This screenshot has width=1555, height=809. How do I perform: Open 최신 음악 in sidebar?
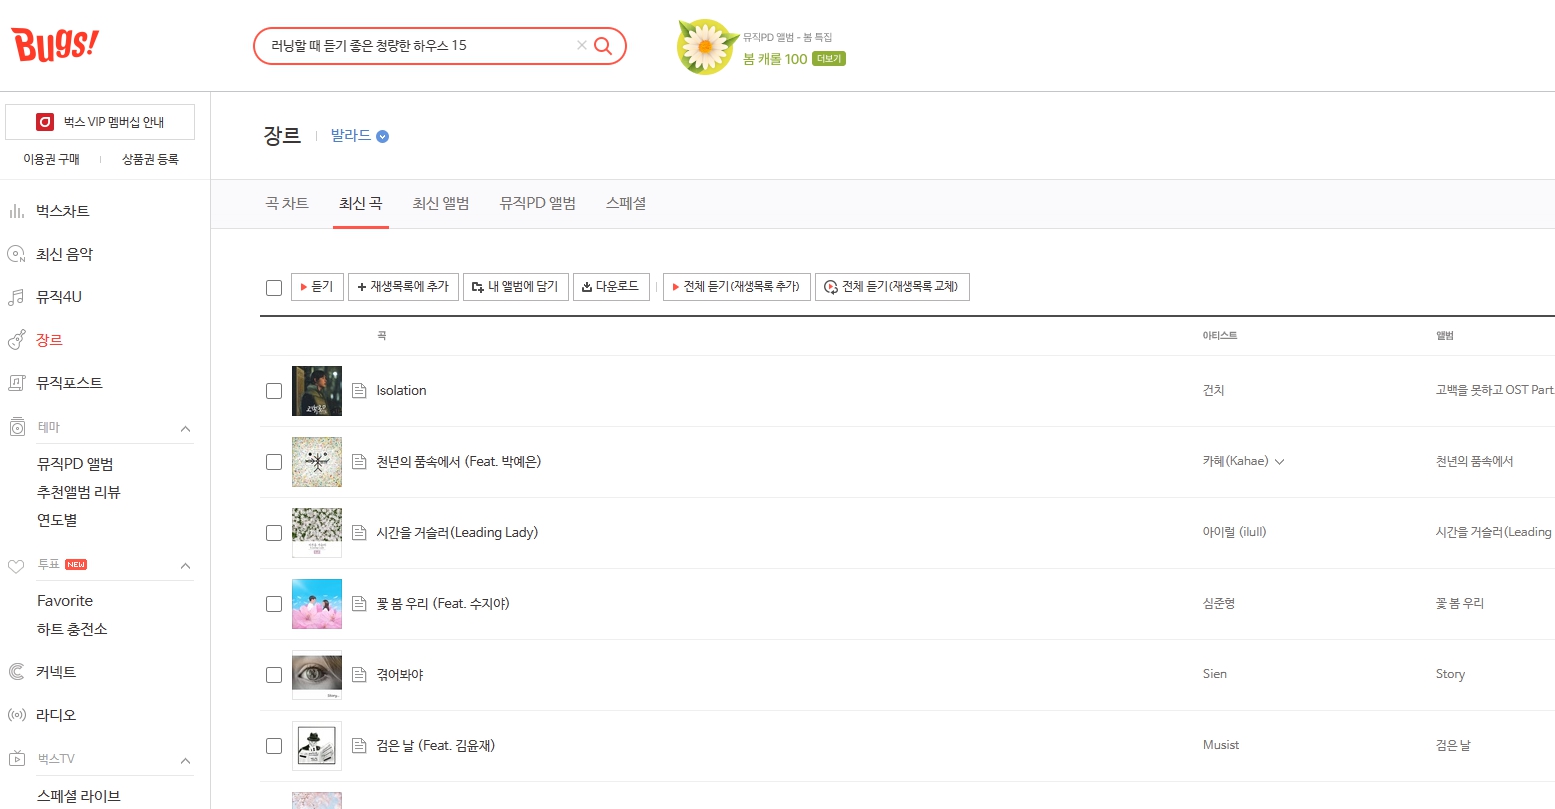pyautogui.click(x=64, y=254)
